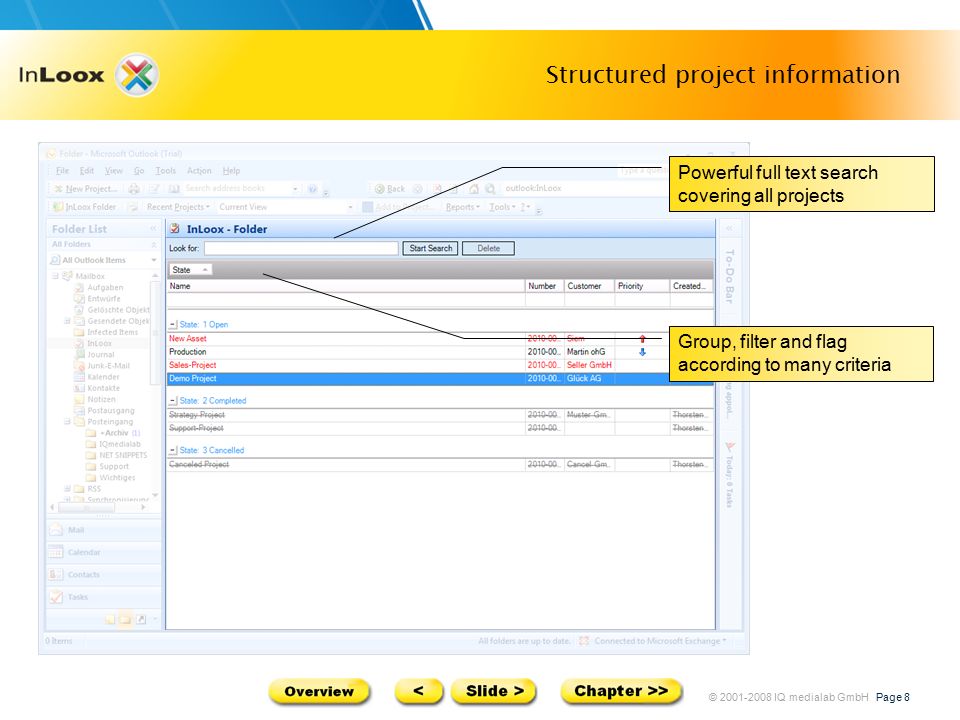This screenshot has height=720, width=960.
Task: Open the View menu
Action: click(x=114, y=171)
